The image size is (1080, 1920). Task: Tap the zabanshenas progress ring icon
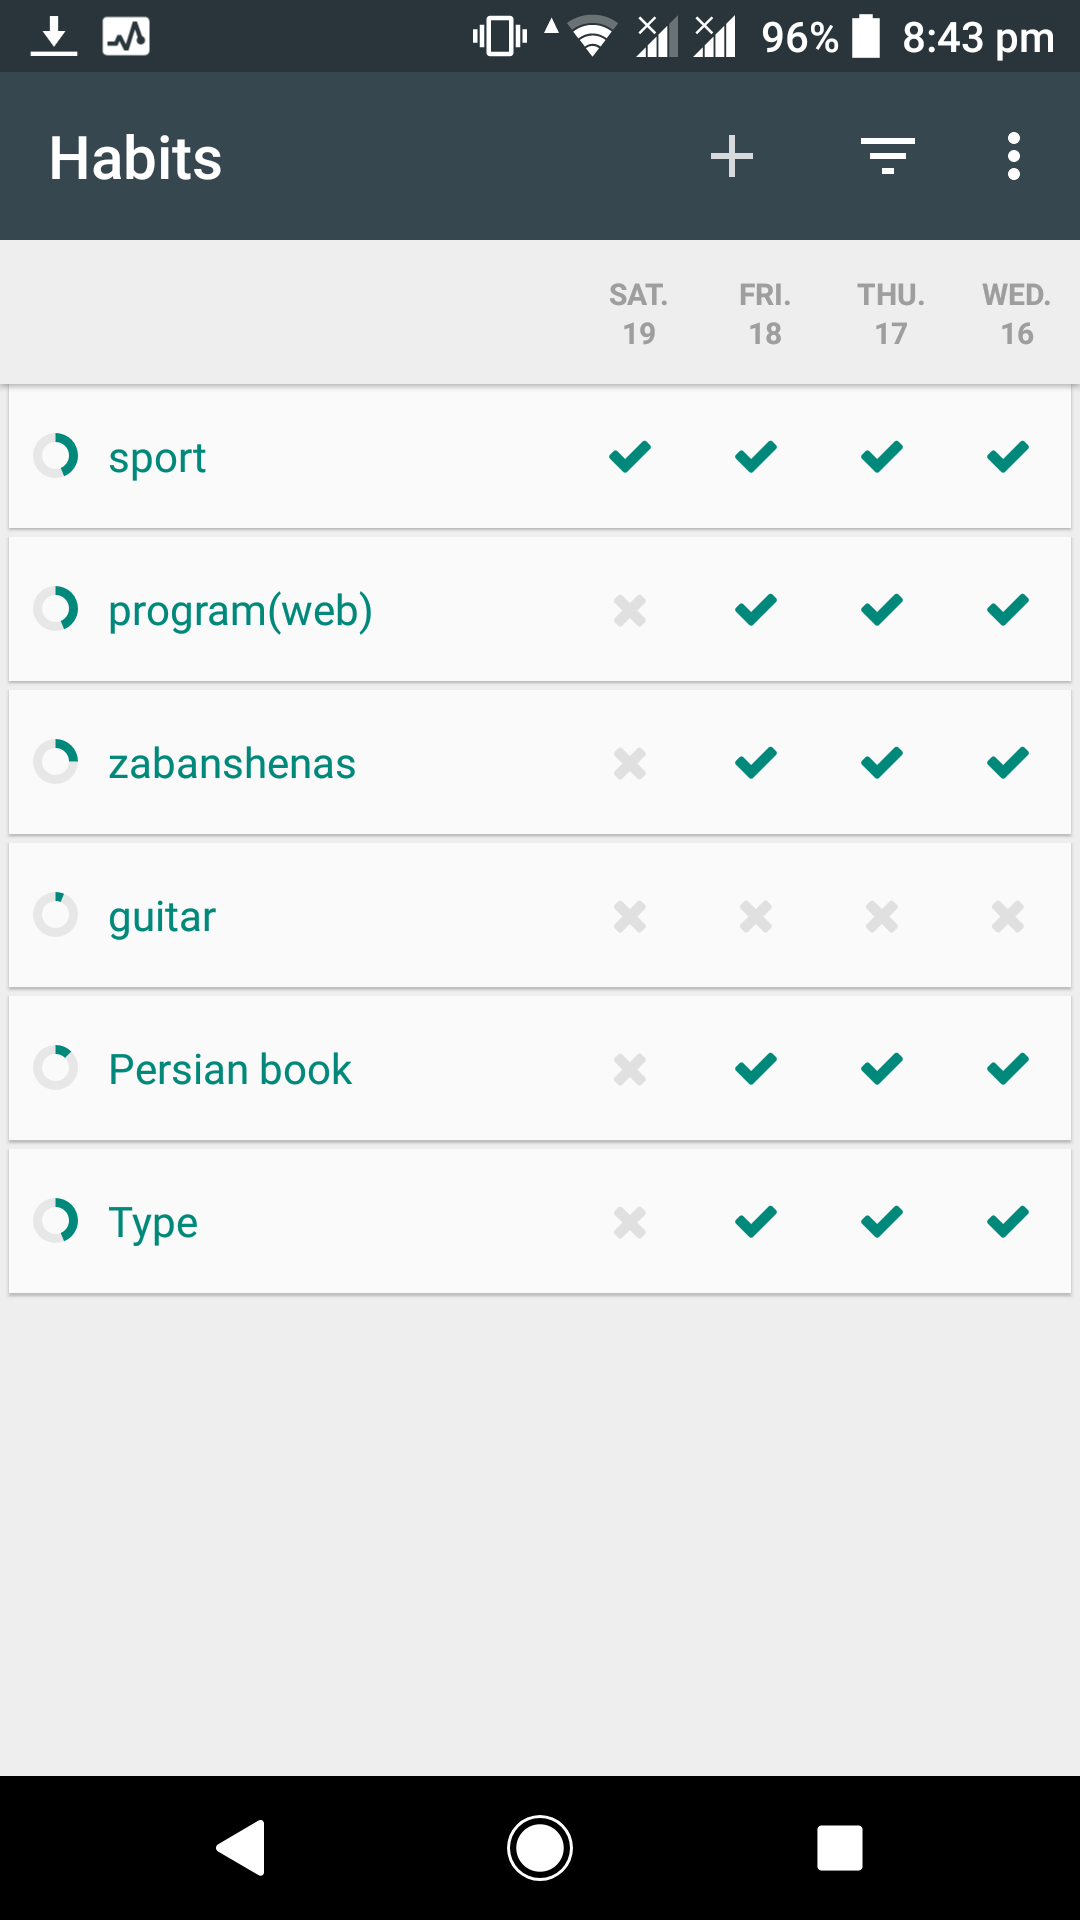[x=56, y=762]
